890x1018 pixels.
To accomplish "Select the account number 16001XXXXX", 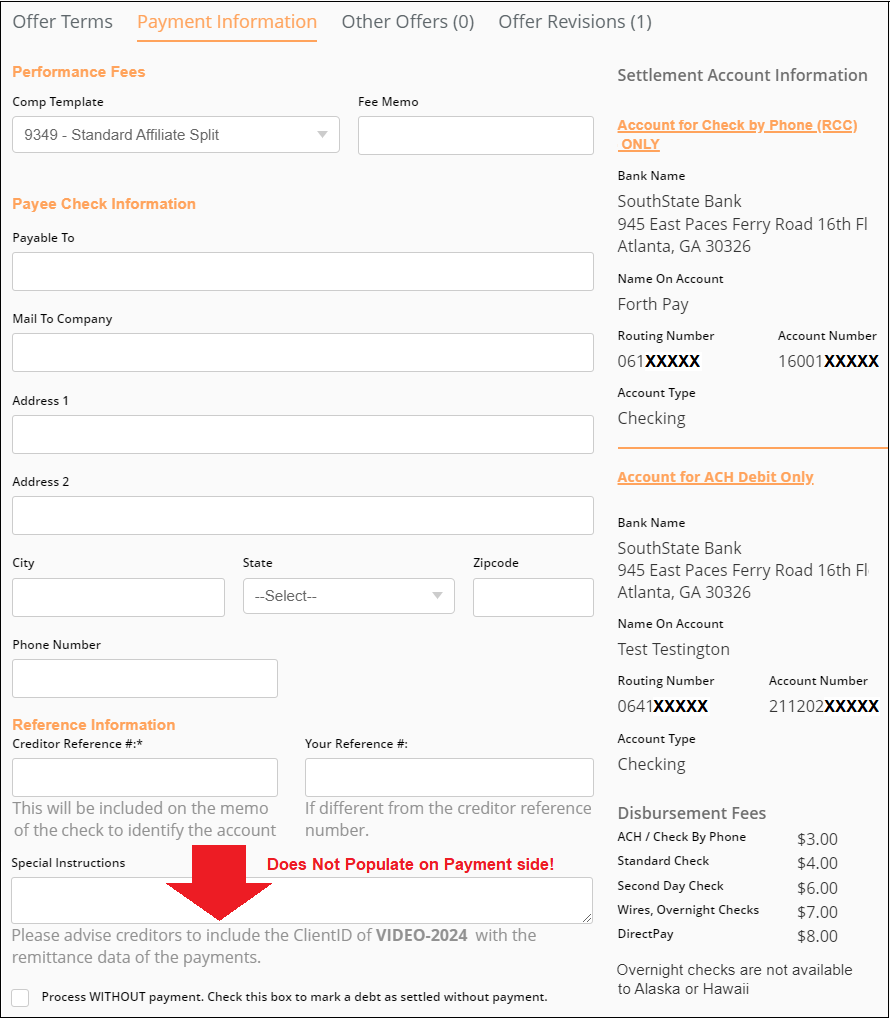I will click(828, 361).
